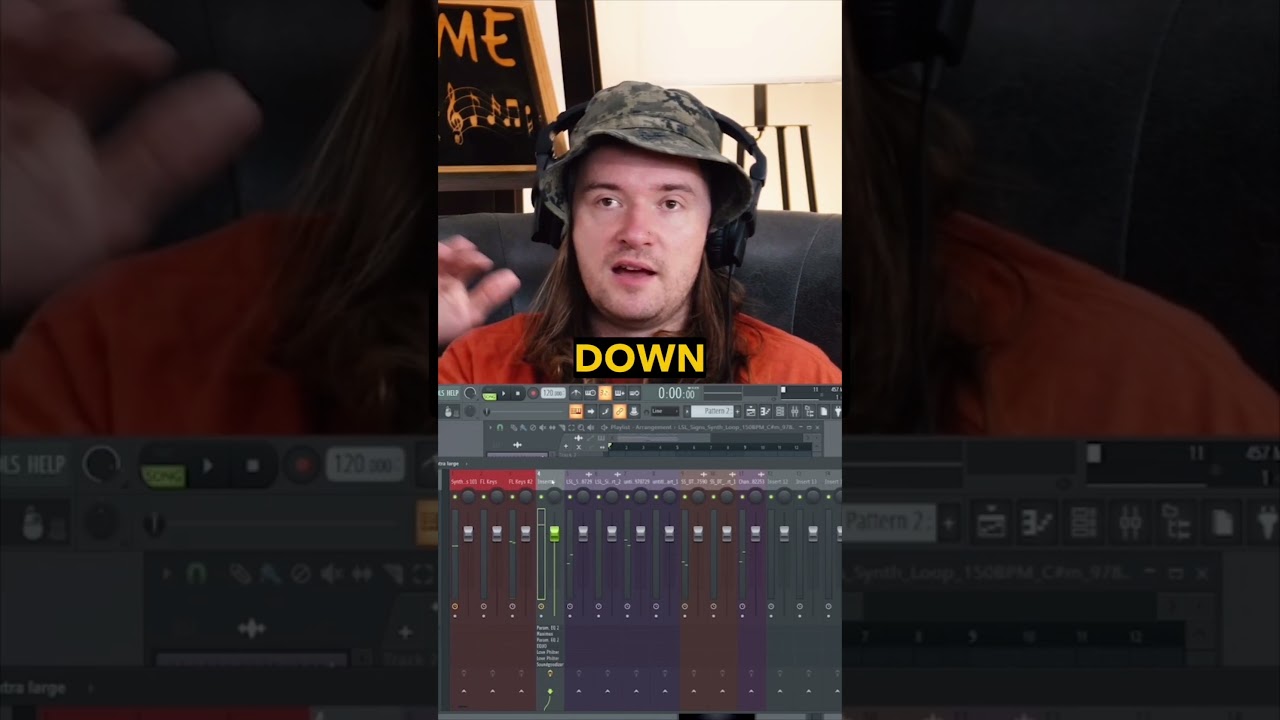
Task: Click the transport Play button
Action: click(504, 393)
